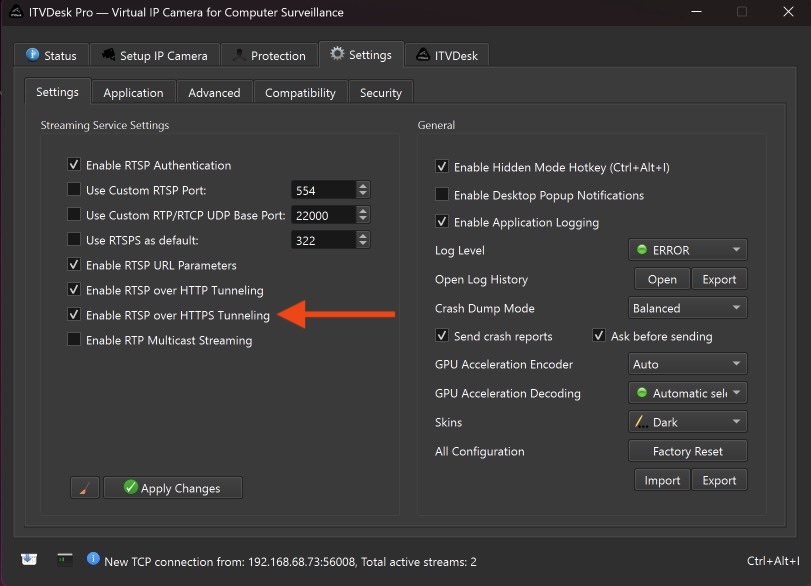
Task: Uncheck Send crash reports
Action: click(x=442, y=335)
